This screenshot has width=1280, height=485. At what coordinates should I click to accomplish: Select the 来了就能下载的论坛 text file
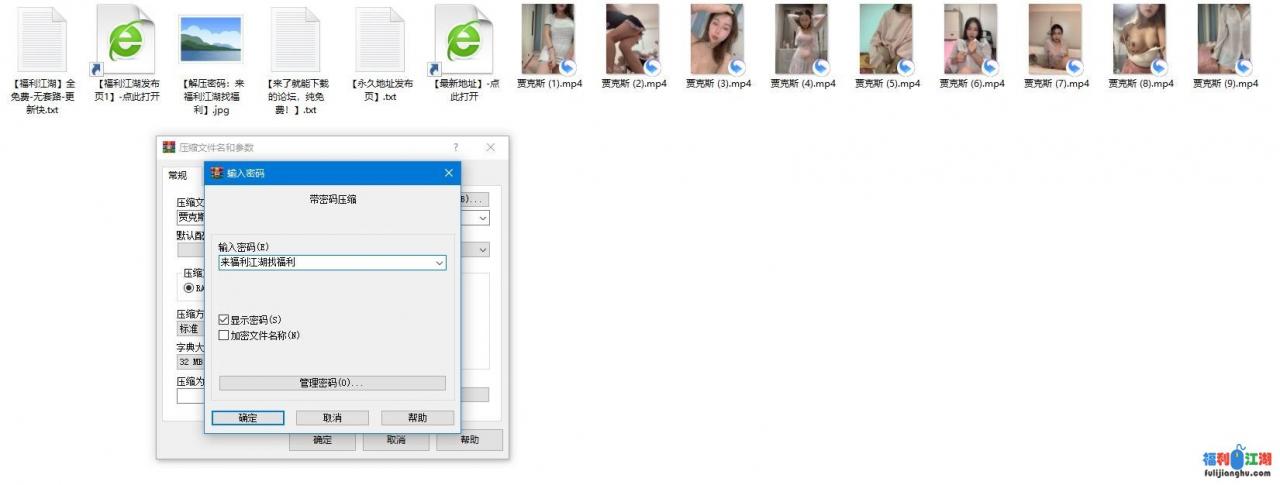click(296, 40)
